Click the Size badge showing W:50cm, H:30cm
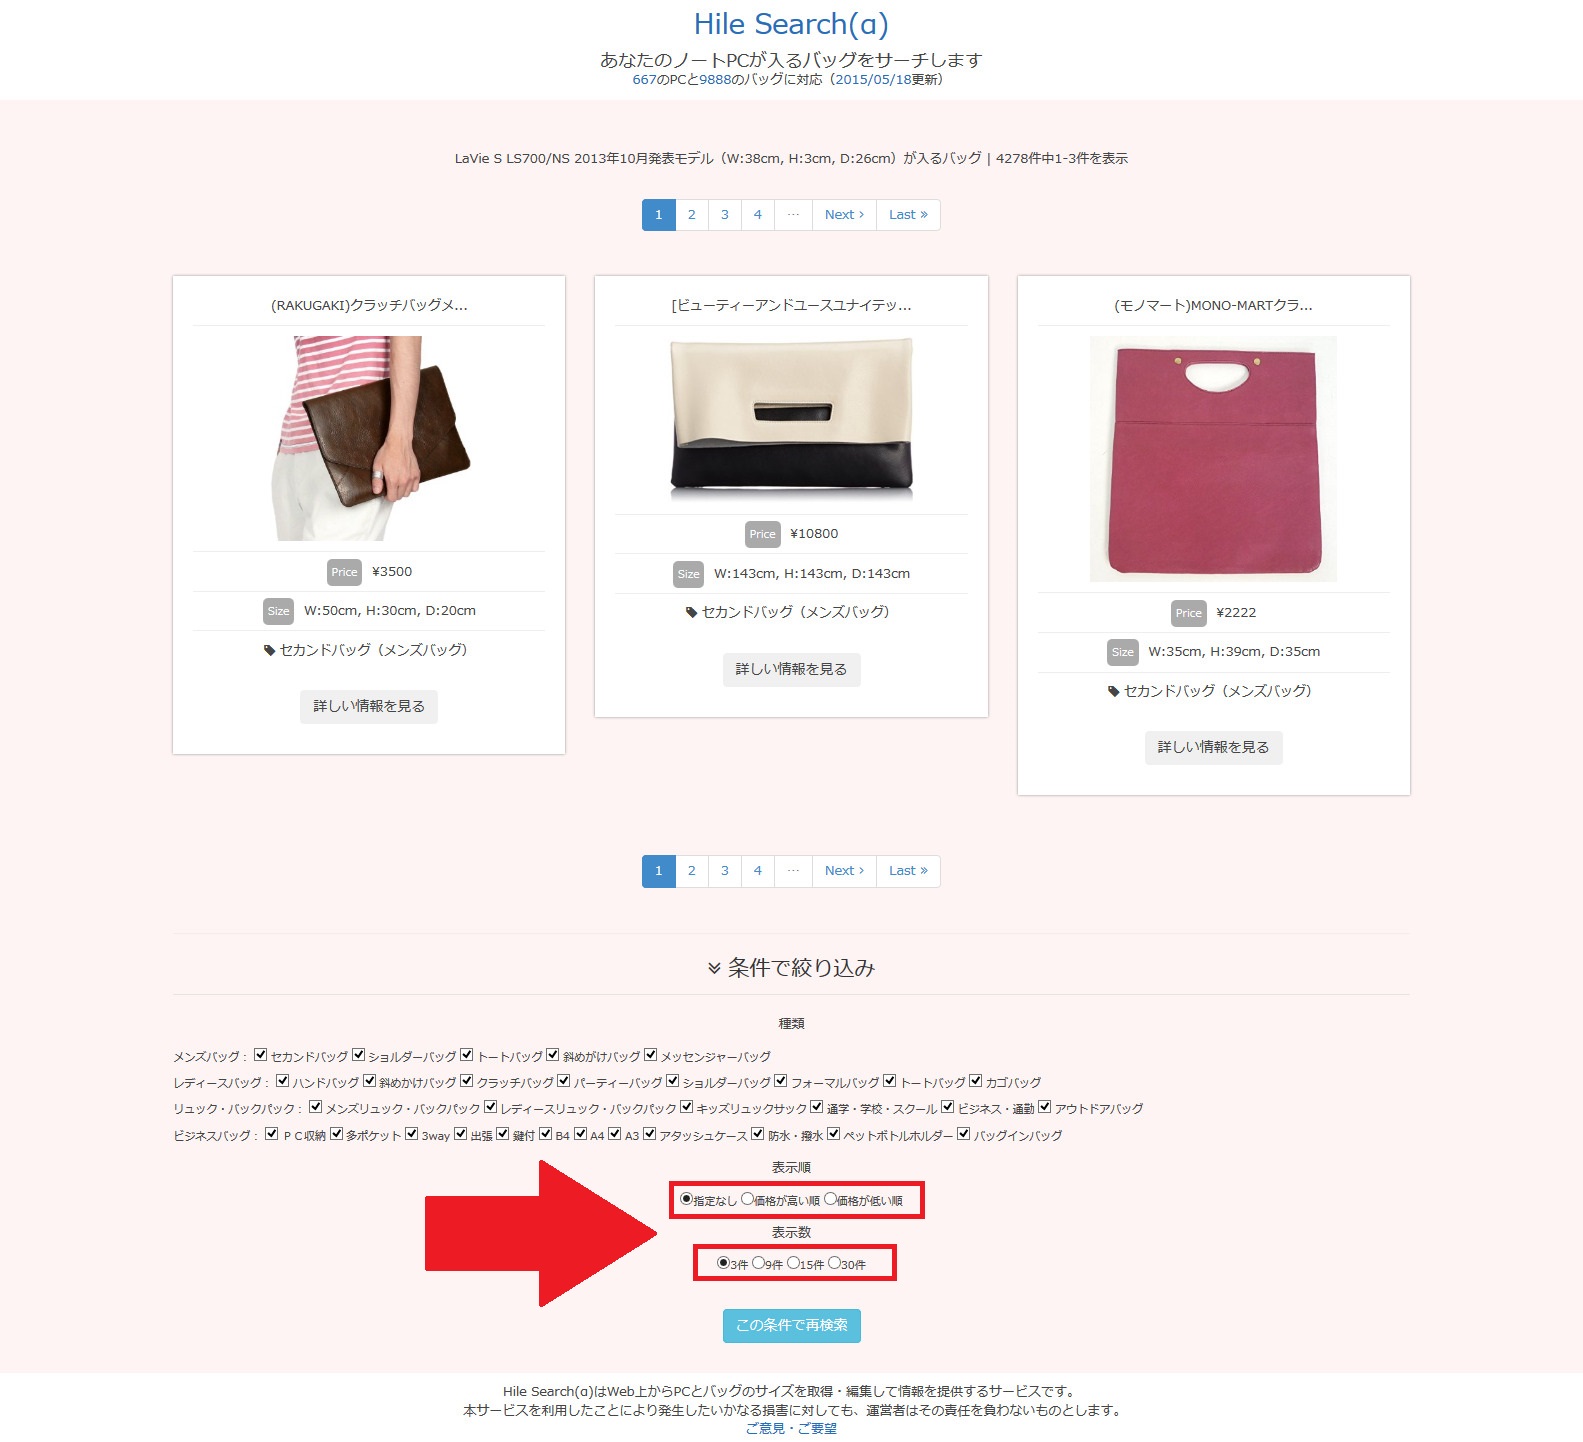This screenshot has width=1583, height=1442. [278, 611]
